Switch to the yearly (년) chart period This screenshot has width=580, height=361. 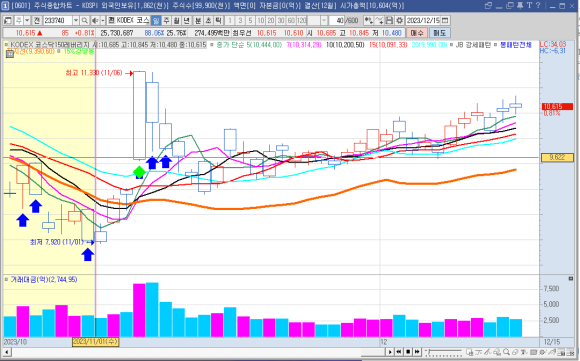click(187, 20)
